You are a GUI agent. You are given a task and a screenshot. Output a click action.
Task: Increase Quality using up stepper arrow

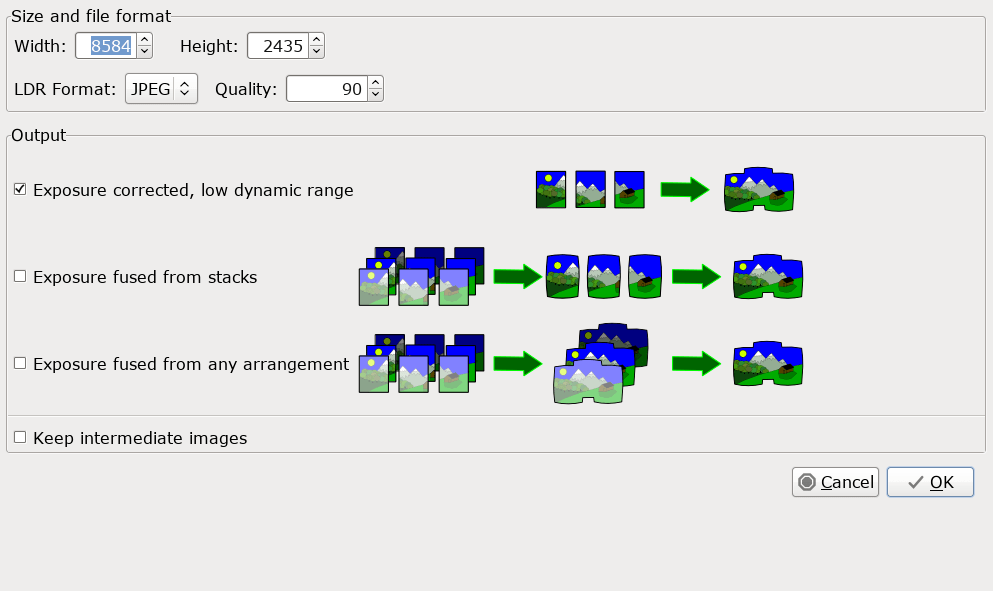376,83
